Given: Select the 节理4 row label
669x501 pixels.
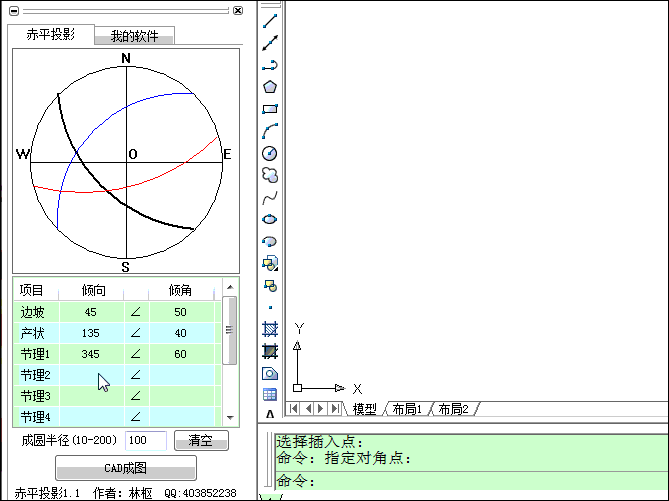Looking at the screenshot, I should [x=35, y=417].
